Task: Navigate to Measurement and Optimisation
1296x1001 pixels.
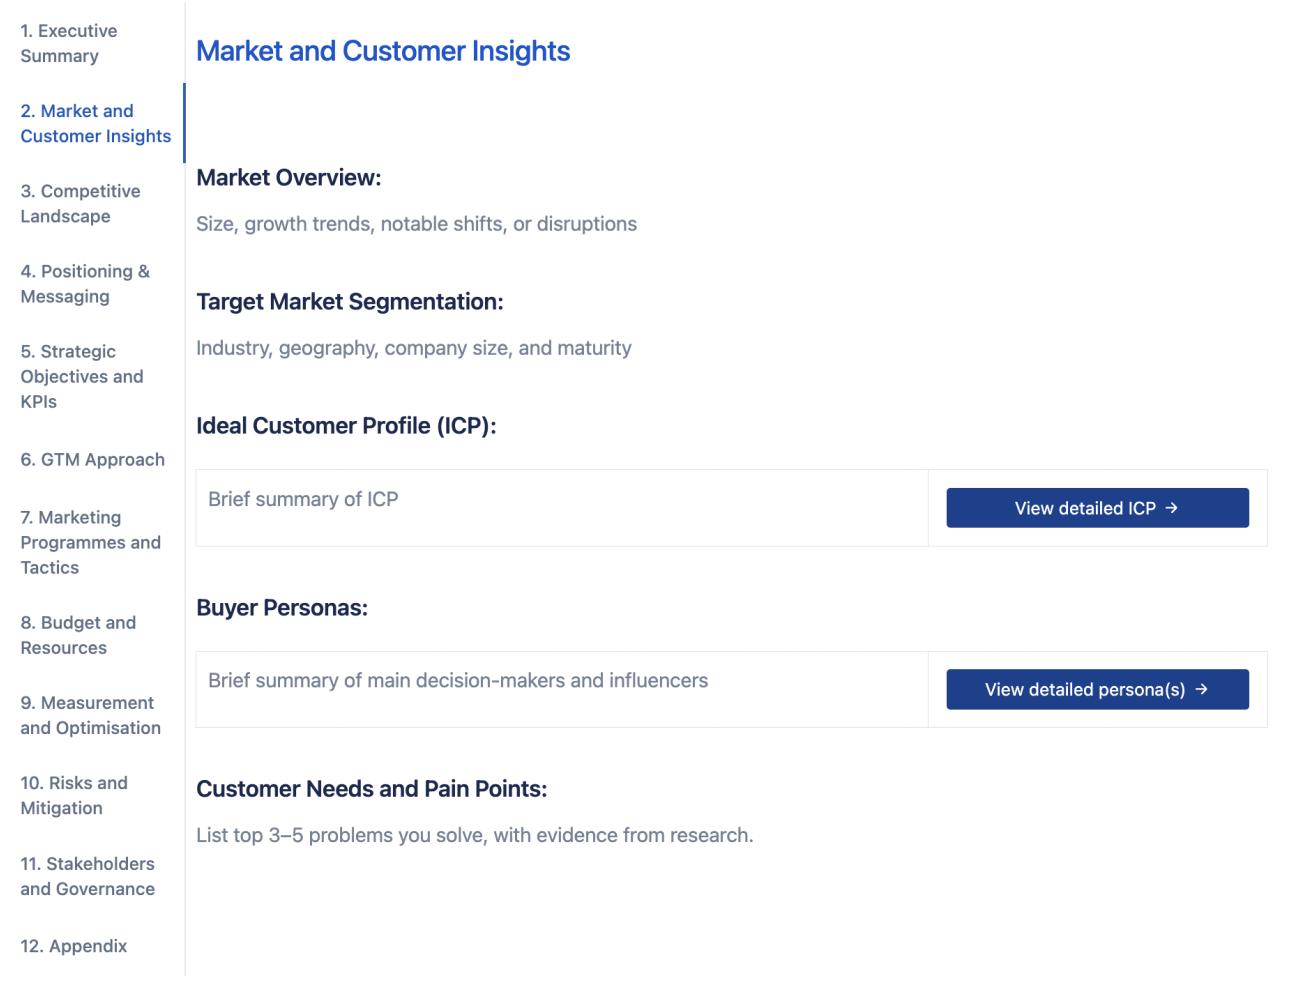Action: [90, 715]
